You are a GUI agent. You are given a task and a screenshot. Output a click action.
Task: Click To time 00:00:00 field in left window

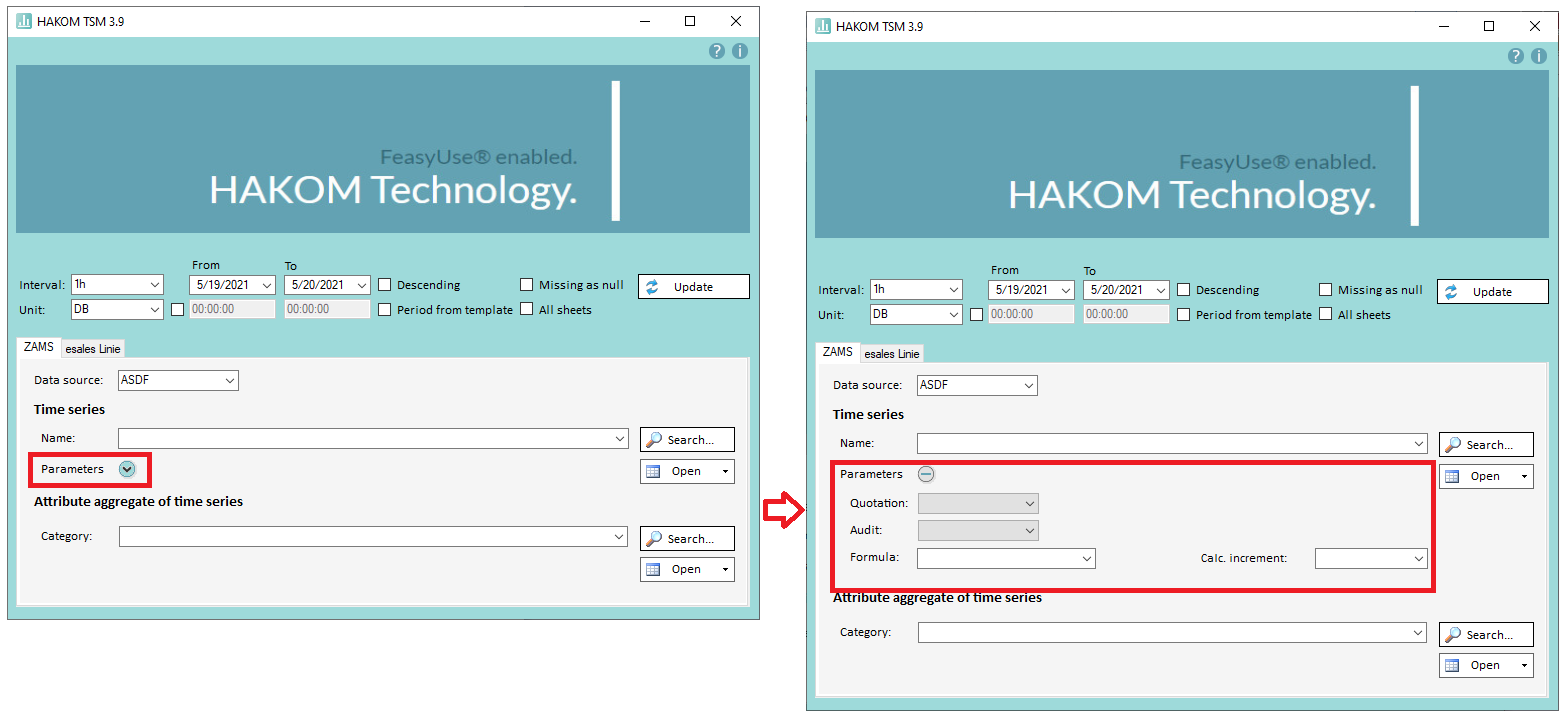click(x=327, y=310)
